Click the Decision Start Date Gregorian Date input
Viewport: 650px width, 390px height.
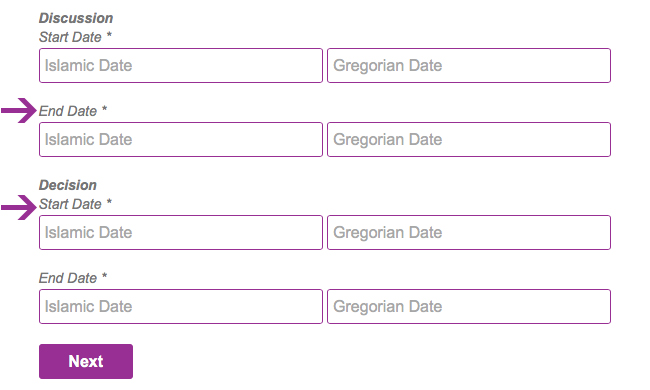[x=469, y=233]
